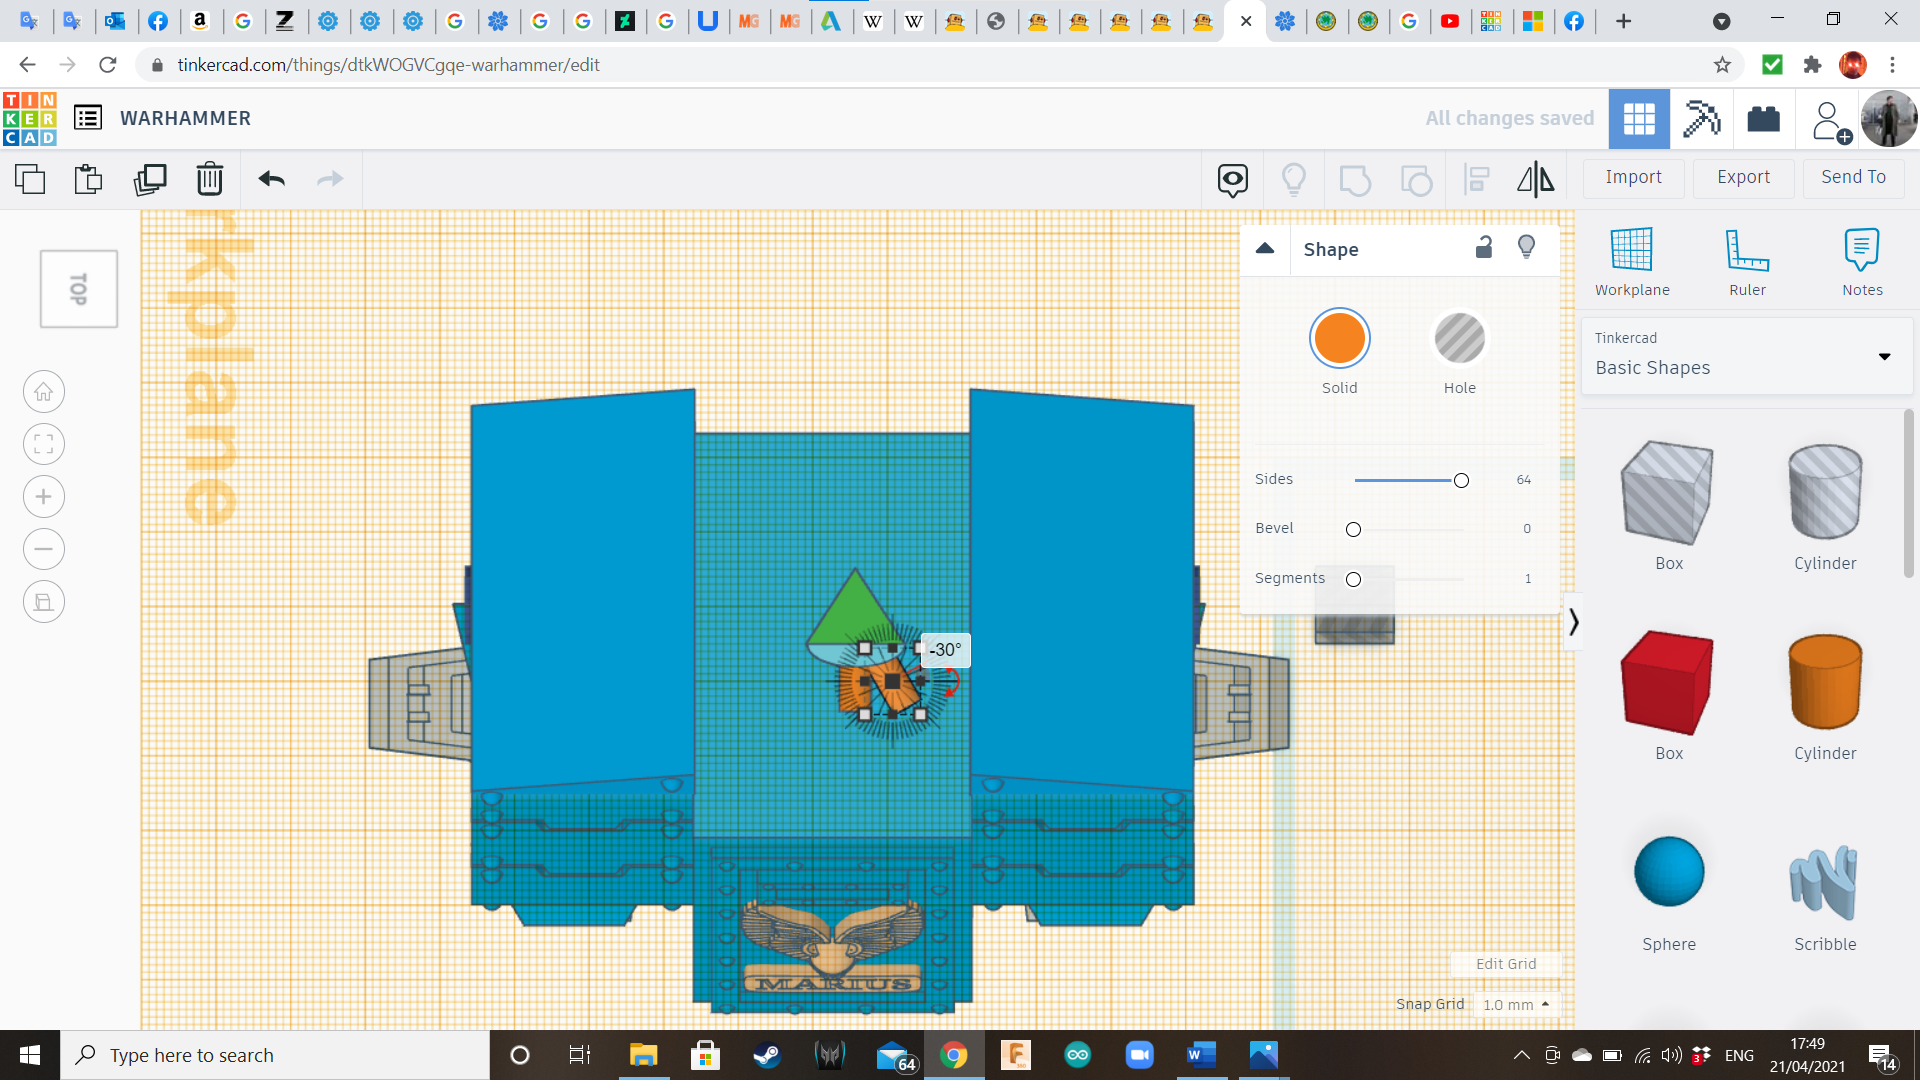This screenshot has height=1080, width=1920.
Task: Collapse the Shape inspector panel
Action: click(1265, 249)
